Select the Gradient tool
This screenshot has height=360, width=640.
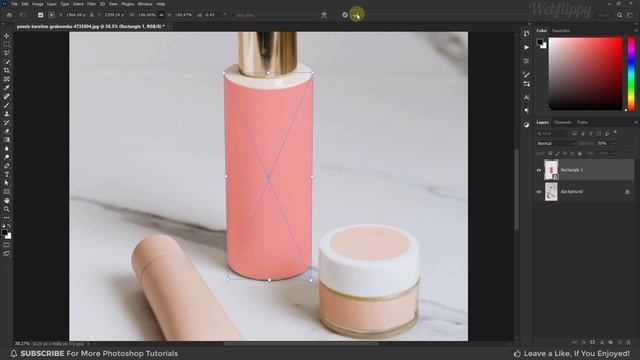7,140
